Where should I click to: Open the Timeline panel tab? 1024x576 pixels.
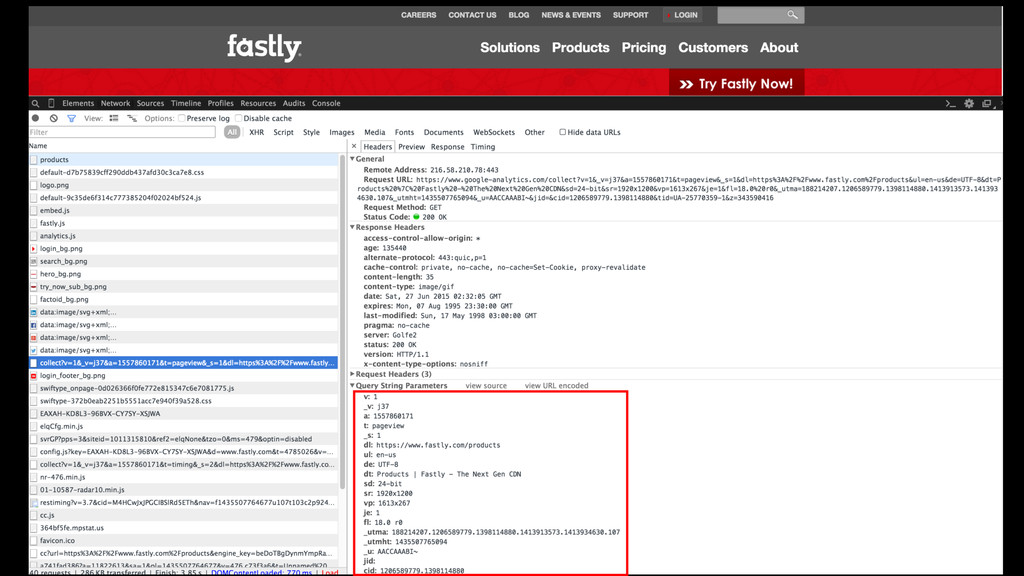[x=186, y=103]
